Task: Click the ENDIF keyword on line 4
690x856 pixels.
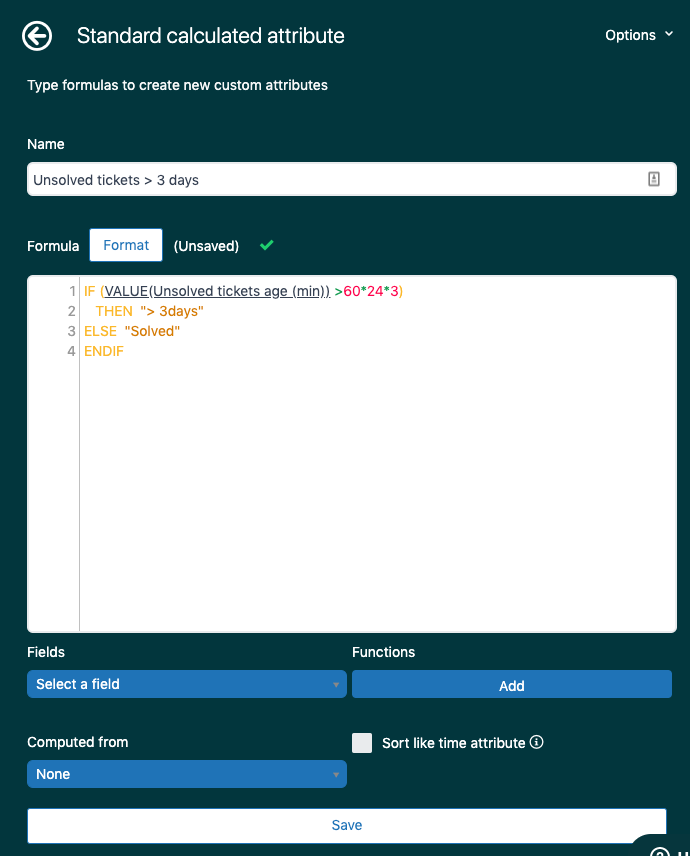Action: click(x=104, y=351)
